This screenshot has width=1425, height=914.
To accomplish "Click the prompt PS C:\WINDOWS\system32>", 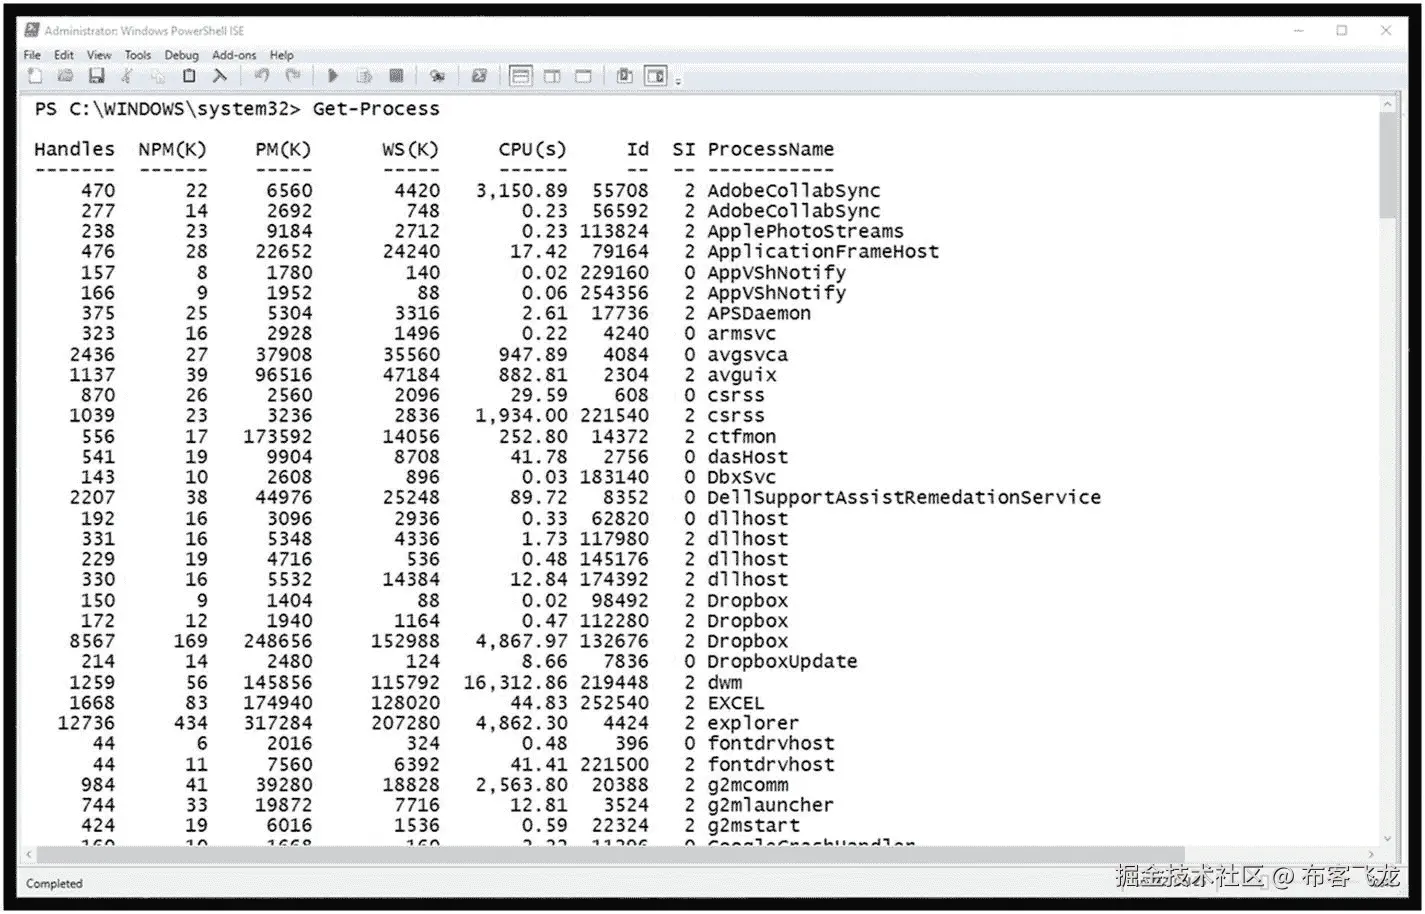I will (x=167, y=109).
